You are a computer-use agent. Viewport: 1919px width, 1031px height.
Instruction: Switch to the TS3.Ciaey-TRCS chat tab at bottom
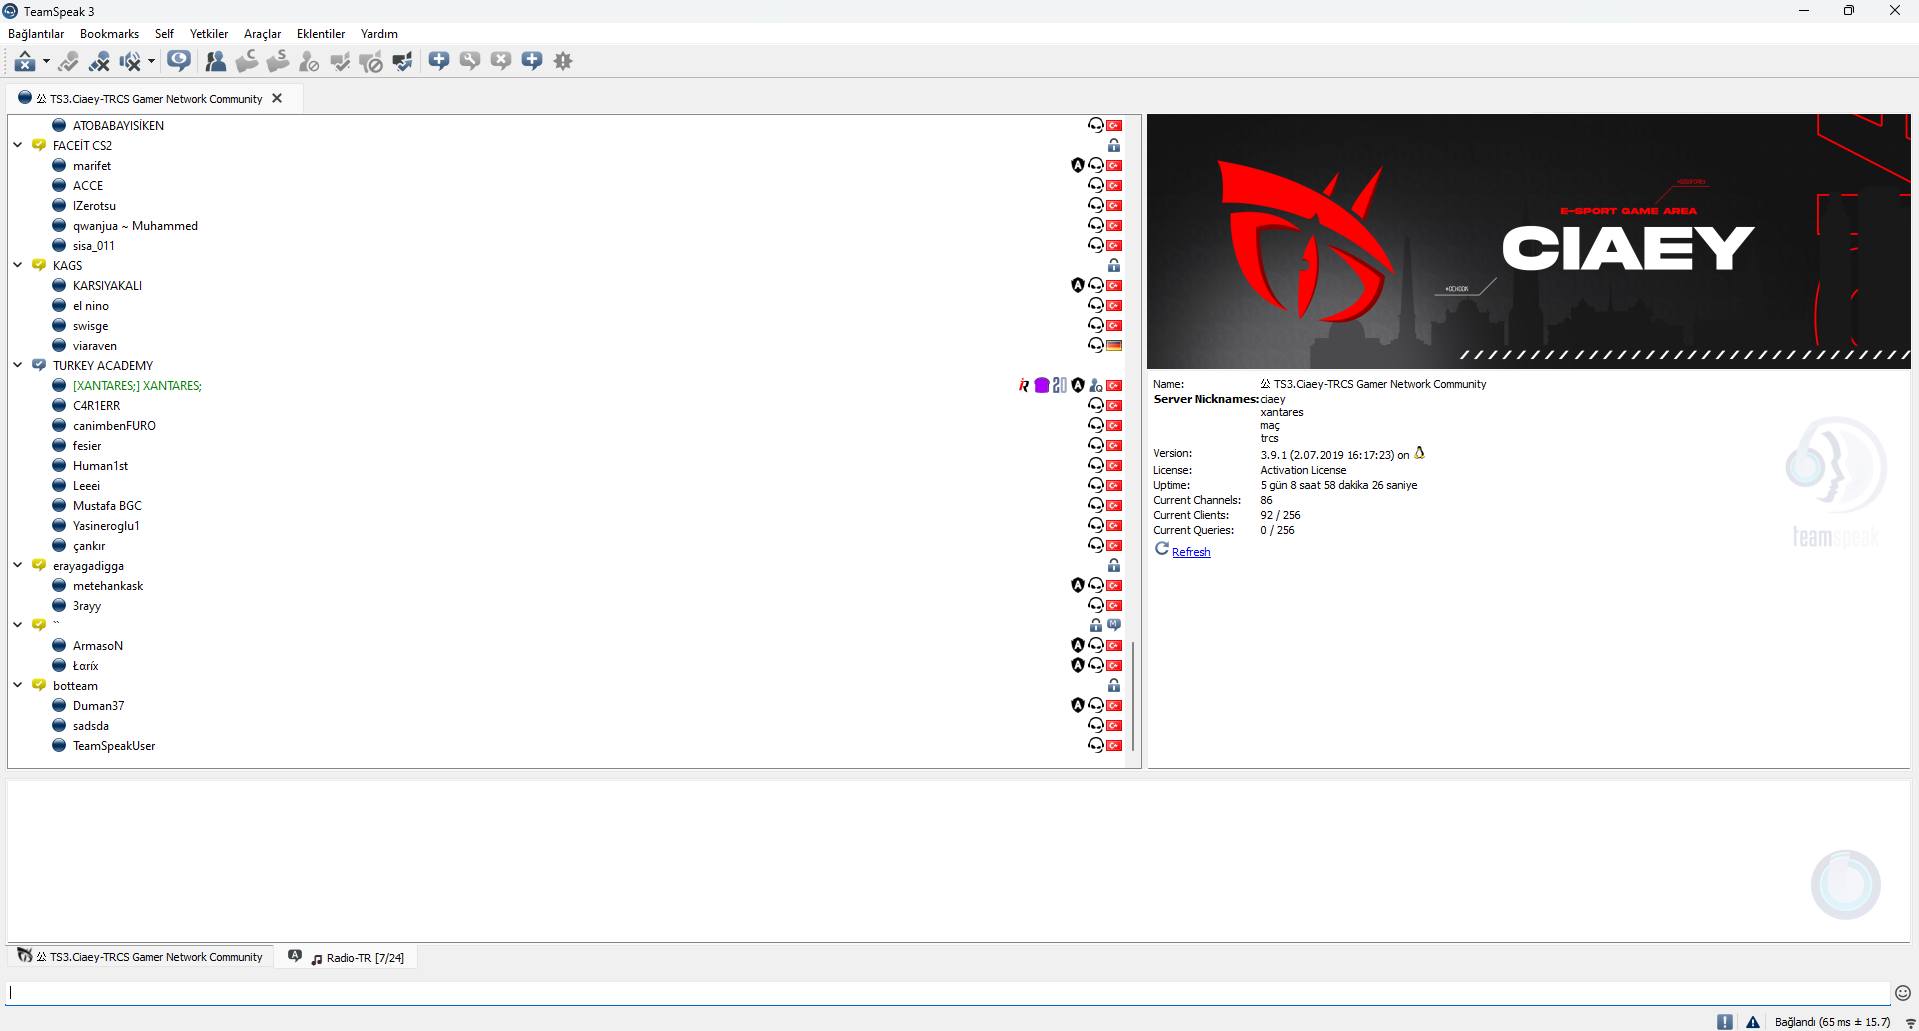tap(141, 957)
